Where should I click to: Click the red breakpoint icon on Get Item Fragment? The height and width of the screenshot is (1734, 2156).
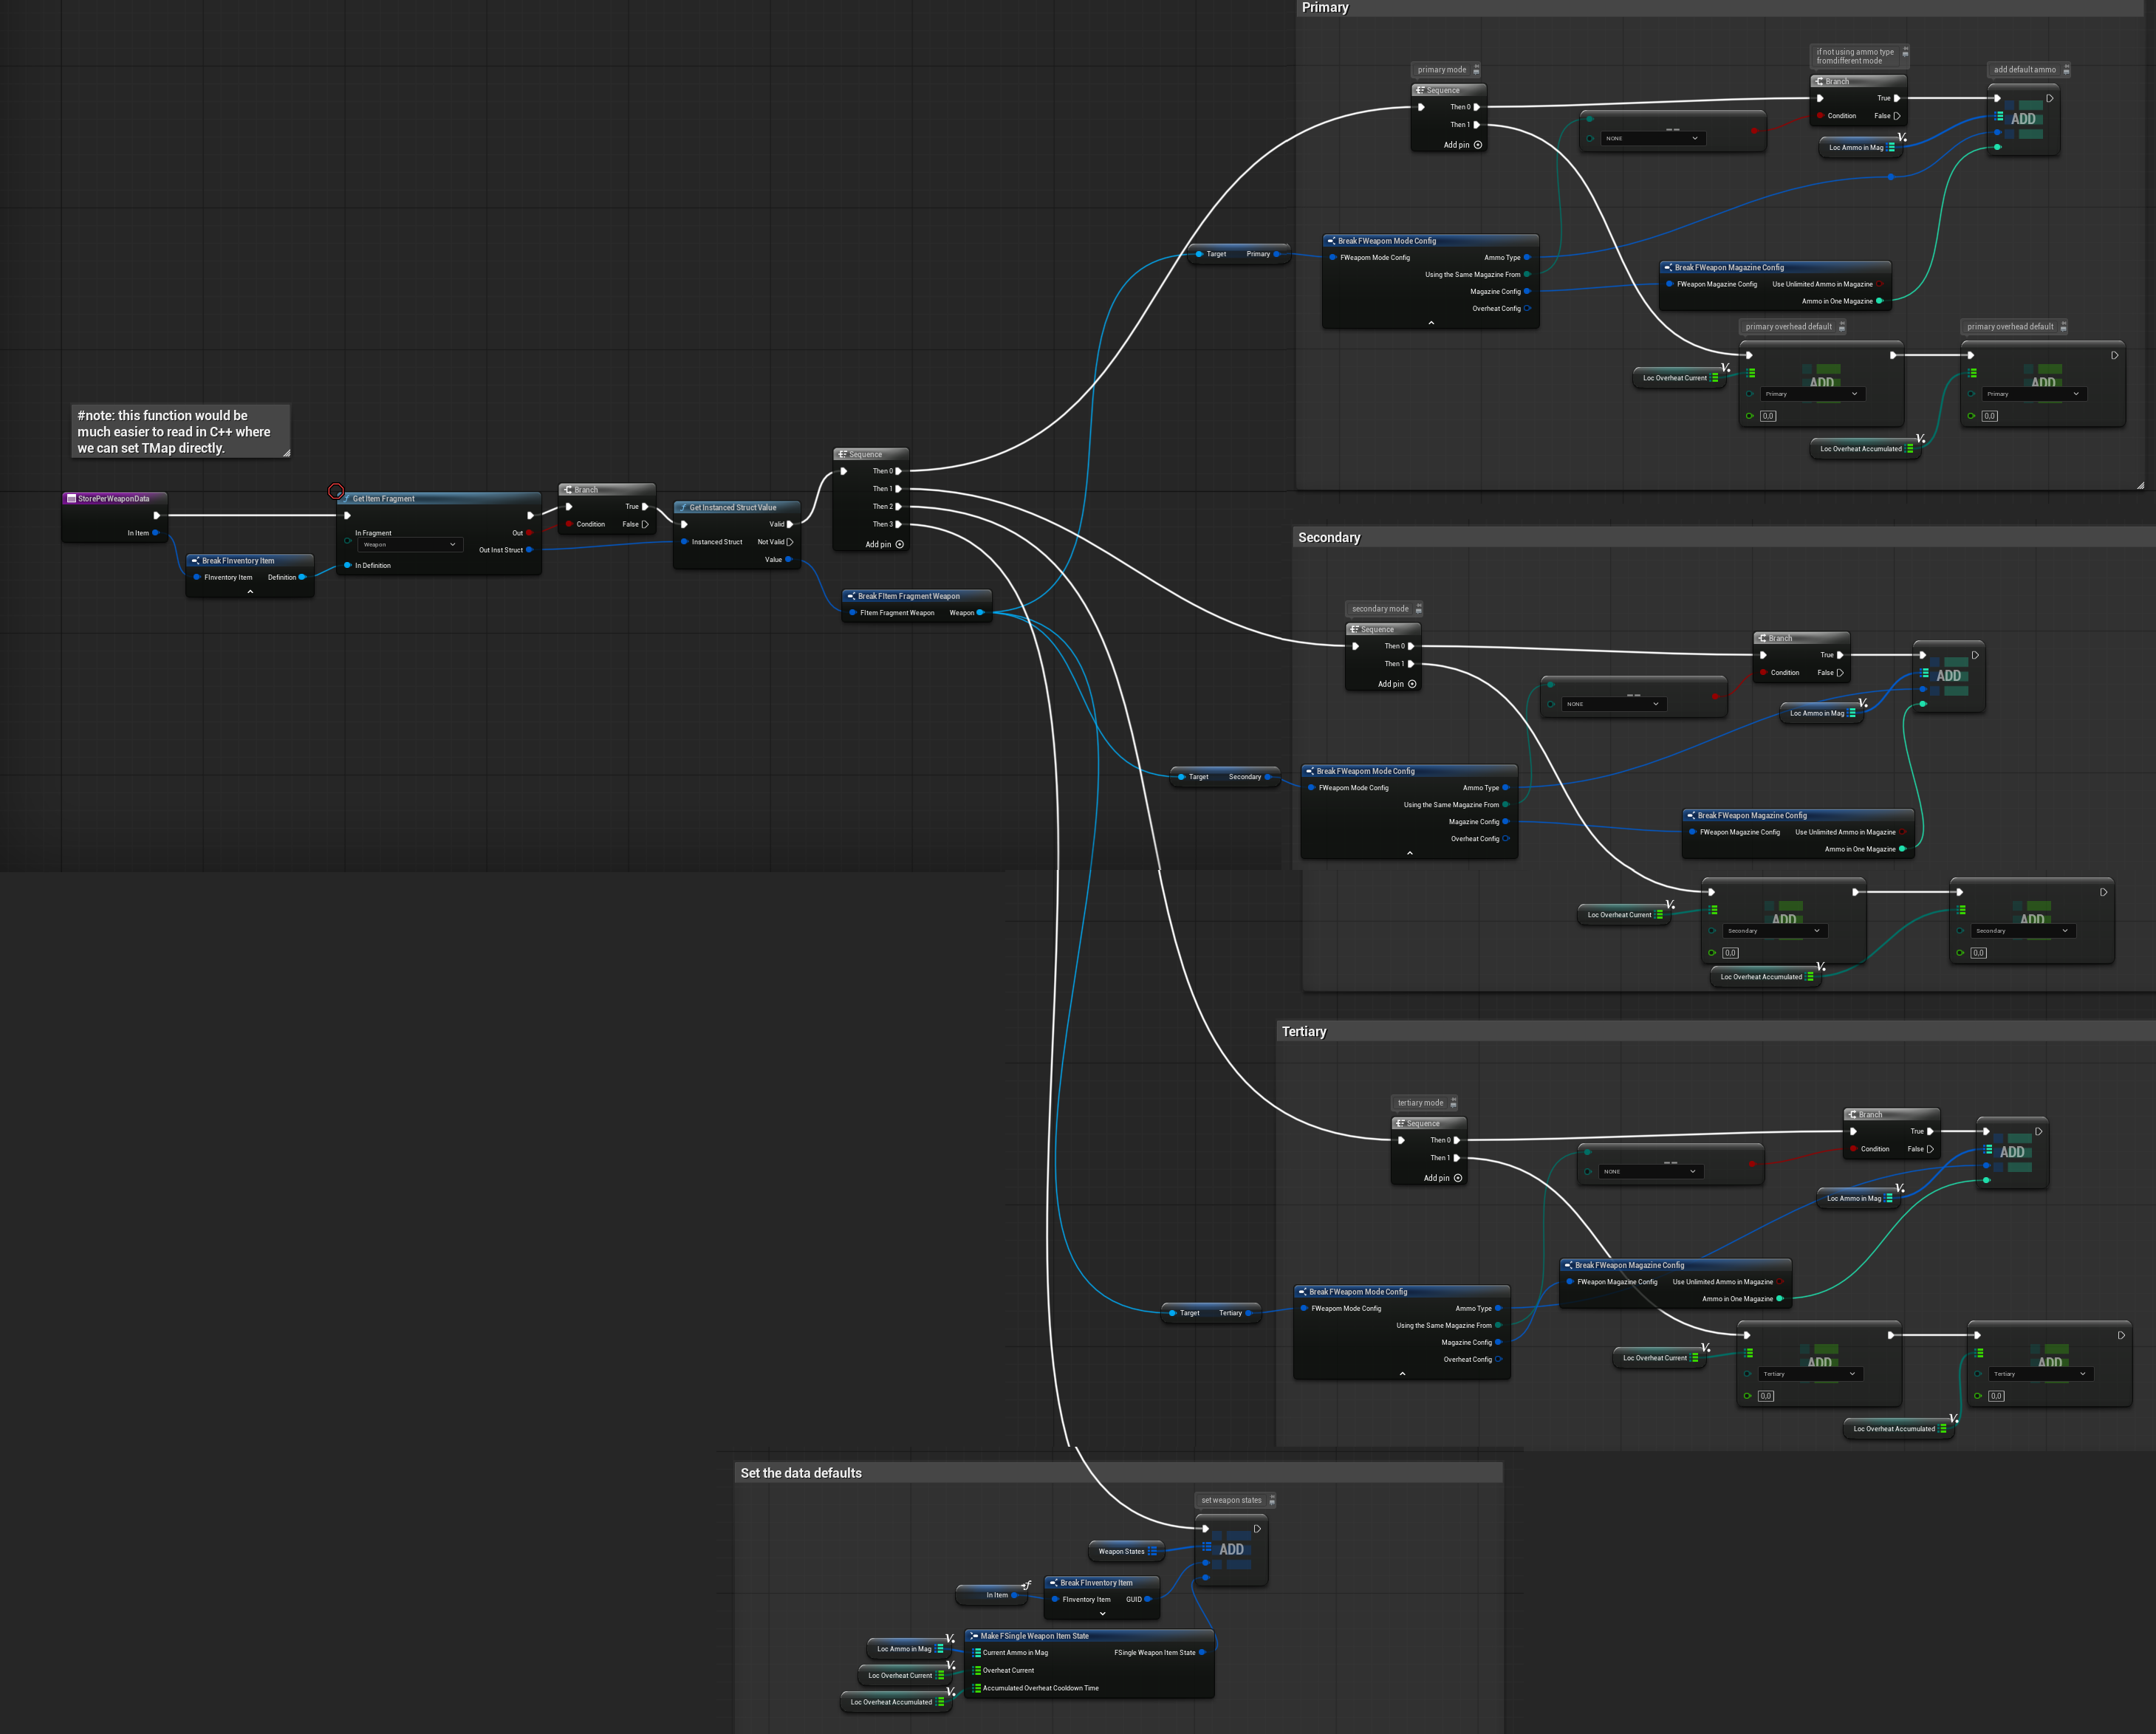[336, 491]
